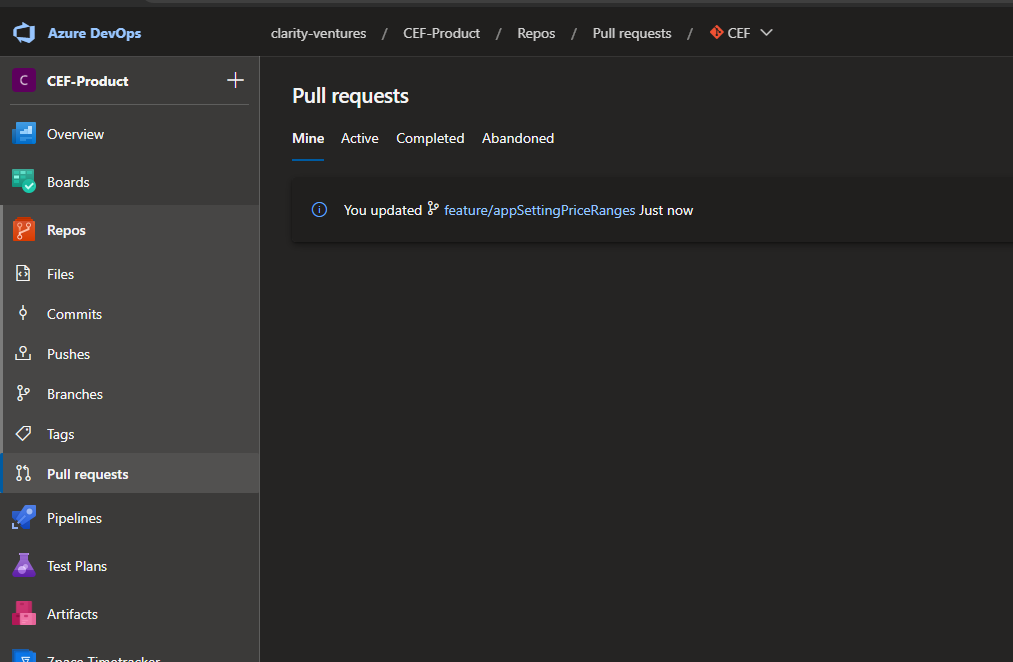Click the "Just now" timestamp text

pyautogui.click(x=666, y=211)
